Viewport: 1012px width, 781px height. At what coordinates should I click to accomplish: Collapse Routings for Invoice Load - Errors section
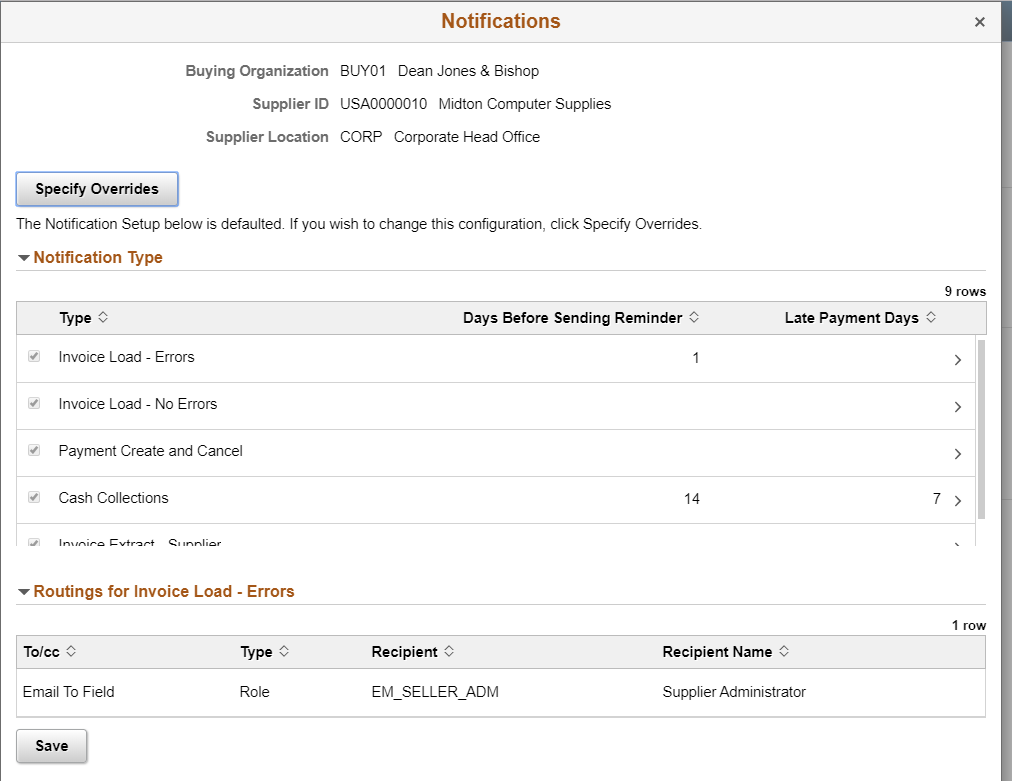24,592
